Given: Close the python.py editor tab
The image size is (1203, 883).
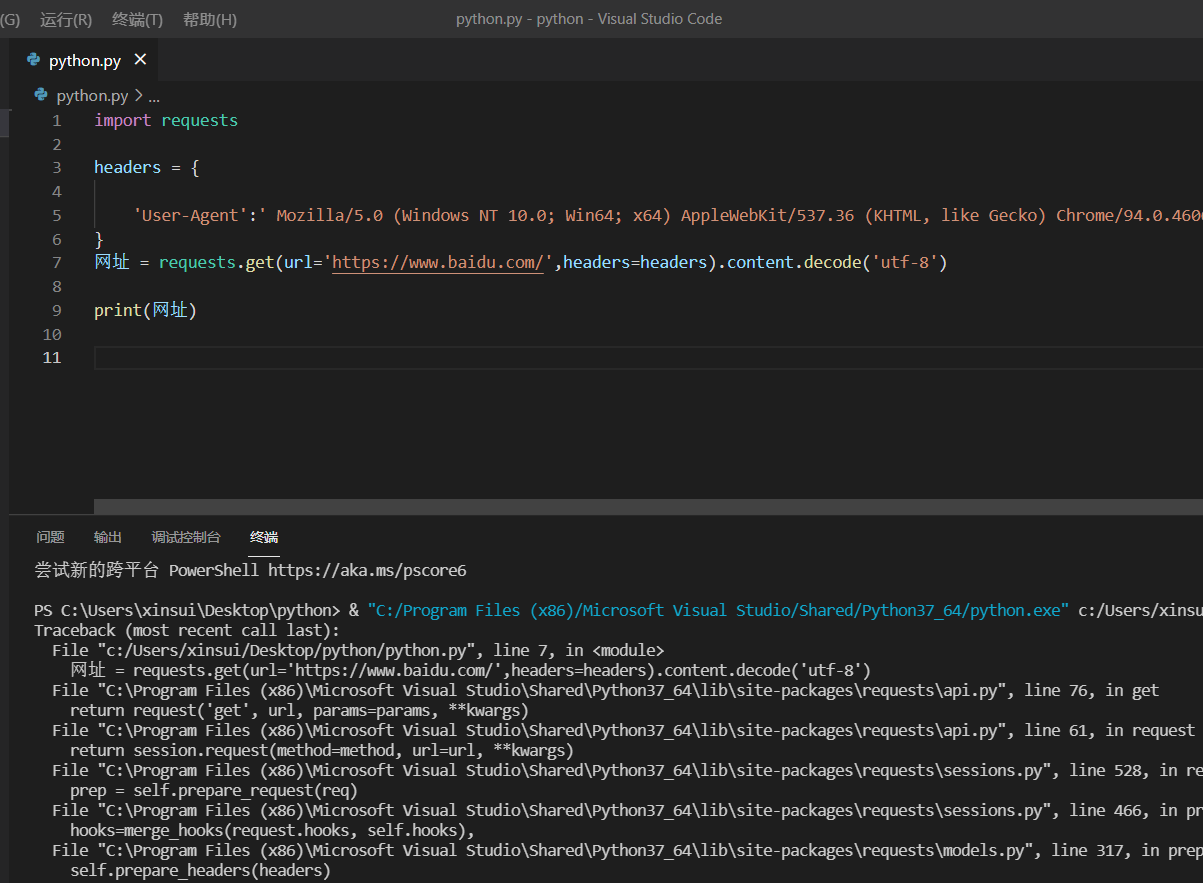Looking at the screenshot, I should pos(140,60).
